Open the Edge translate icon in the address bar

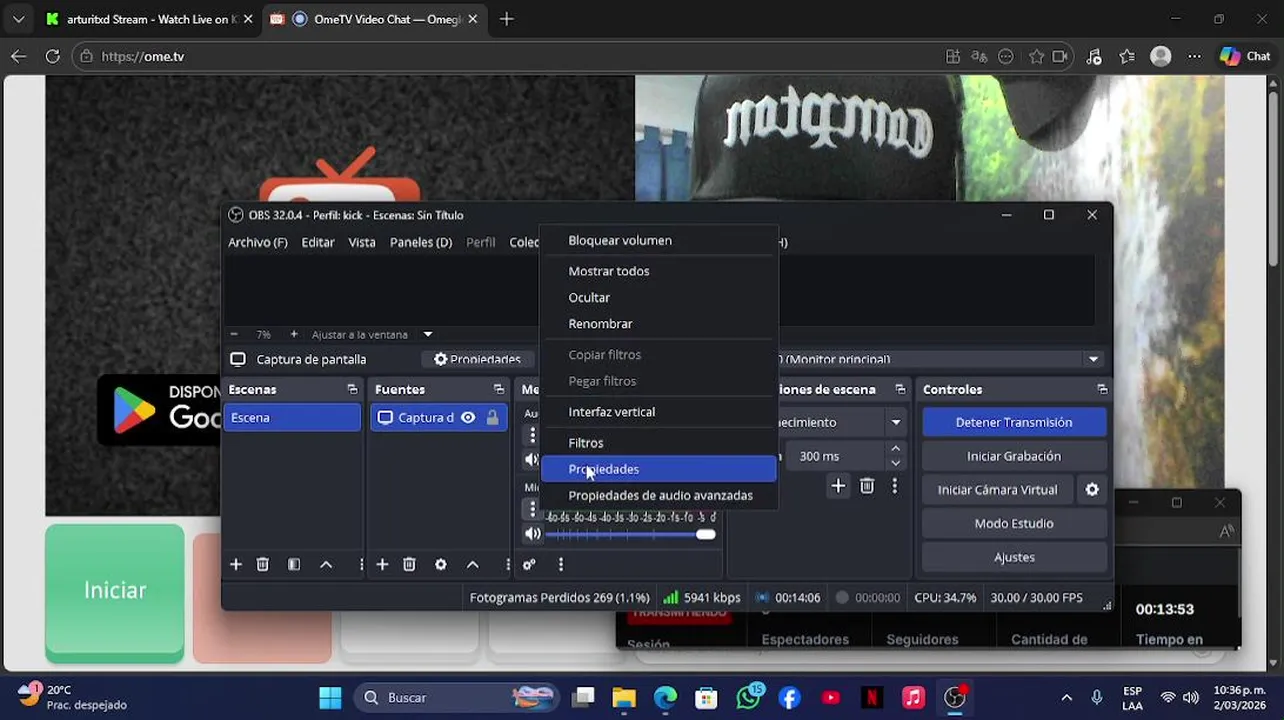point(979,57)
